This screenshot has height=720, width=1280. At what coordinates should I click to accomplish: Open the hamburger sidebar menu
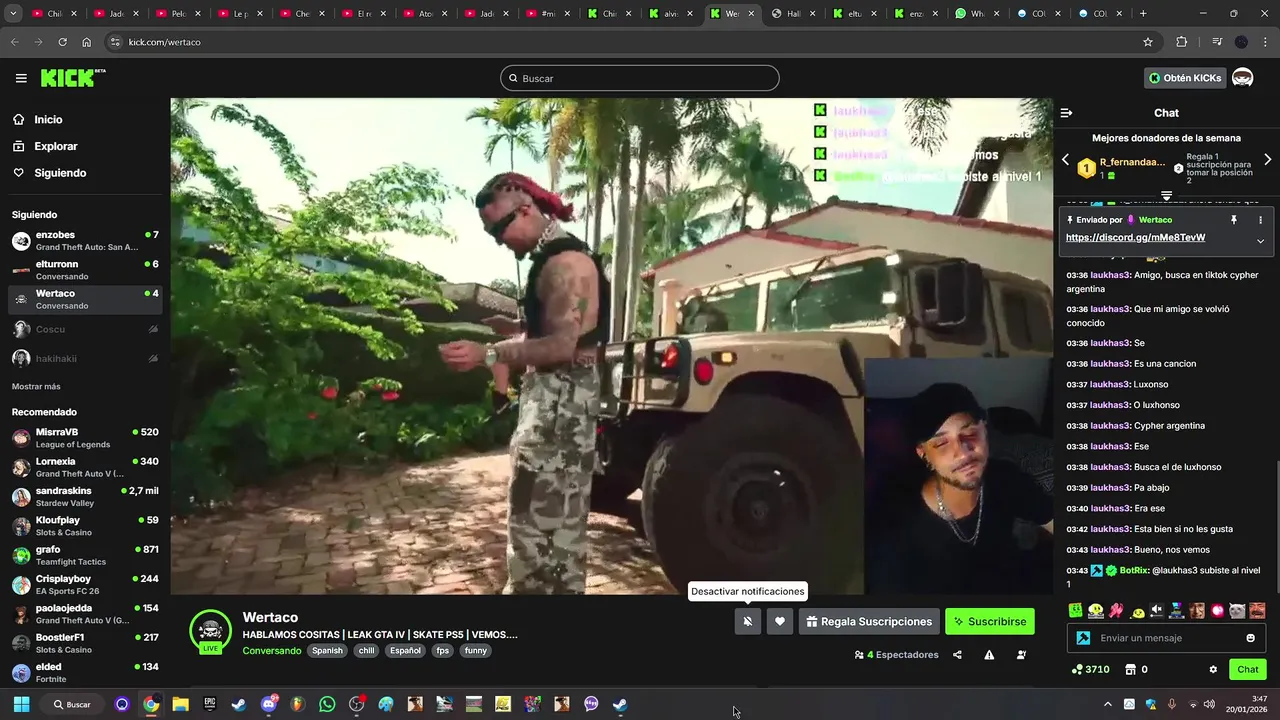point(21,78)
